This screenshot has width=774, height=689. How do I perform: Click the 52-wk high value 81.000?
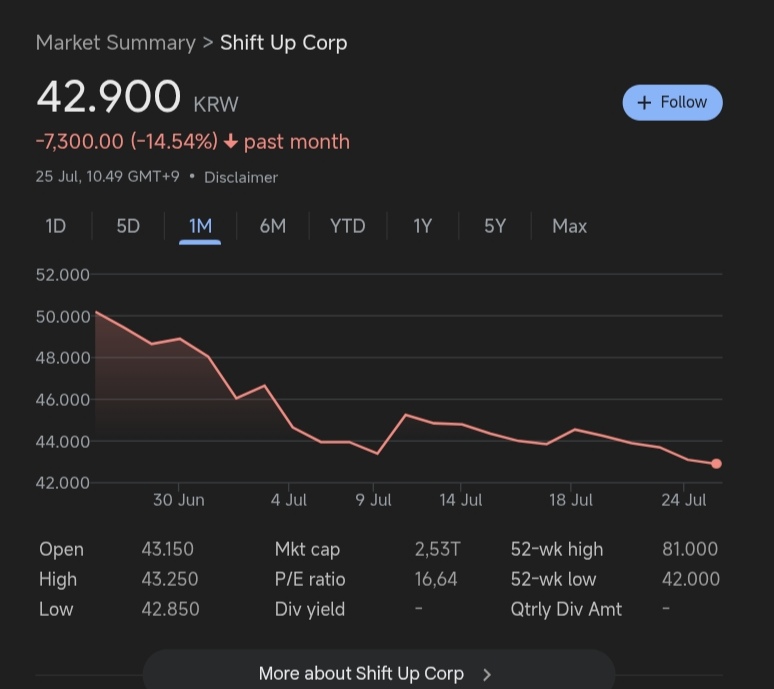pyautogui.click(x=690, y=549)
